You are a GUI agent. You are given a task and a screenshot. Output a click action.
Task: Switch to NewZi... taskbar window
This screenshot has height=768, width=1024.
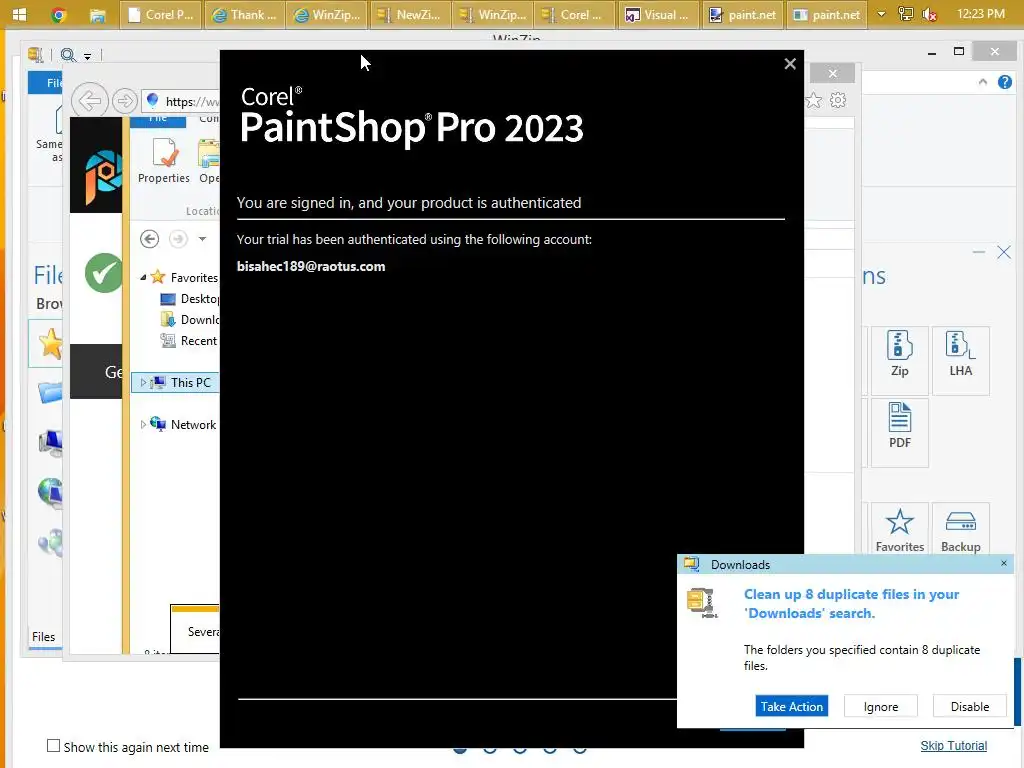pos(410,14)
